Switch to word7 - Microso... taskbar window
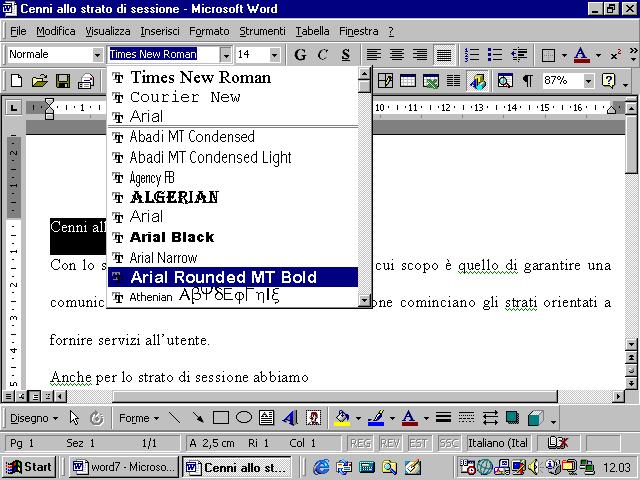Image resolution: width=640 pixels, height=480 pixels. coord(123,467)
